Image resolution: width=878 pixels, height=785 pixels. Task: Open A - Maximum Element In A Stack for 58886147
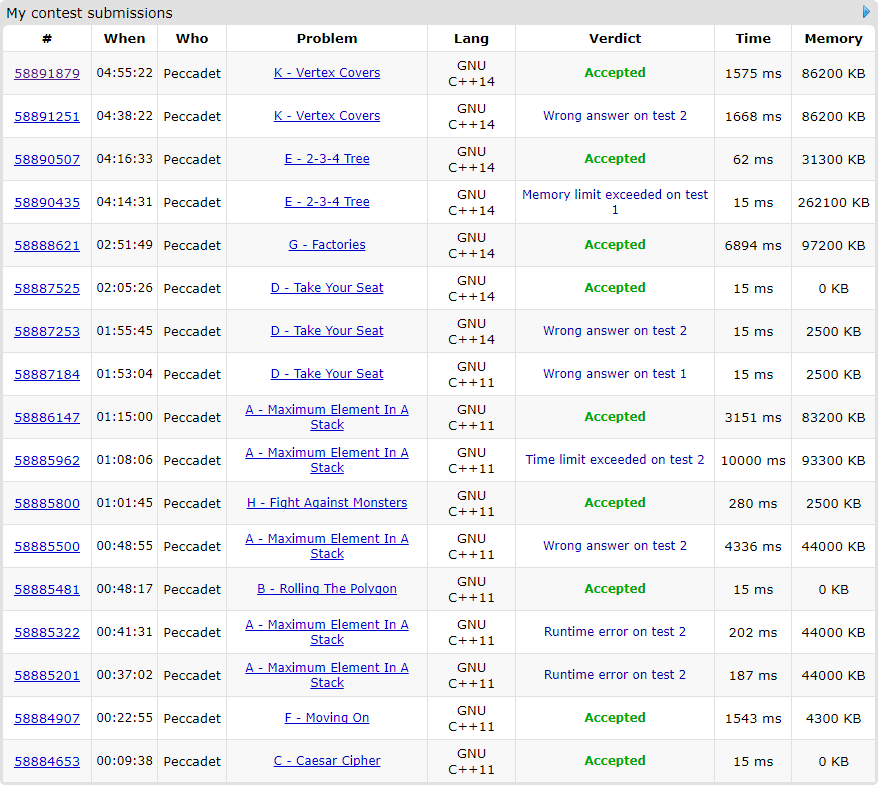[x=327, y=417]
